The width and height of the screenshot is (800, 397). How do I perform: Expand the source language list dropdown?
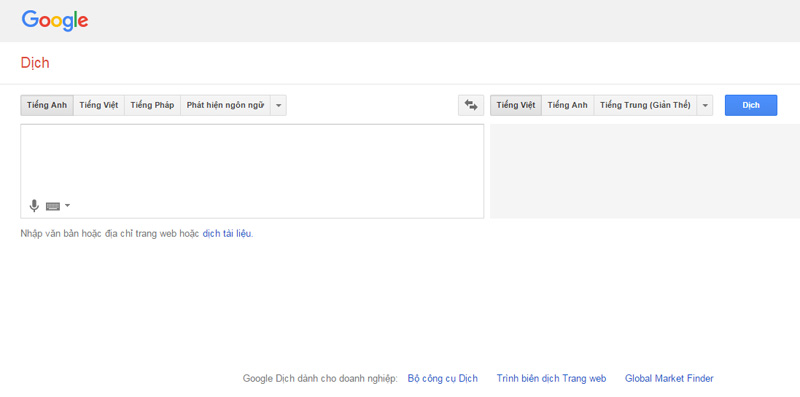[278, 105]
